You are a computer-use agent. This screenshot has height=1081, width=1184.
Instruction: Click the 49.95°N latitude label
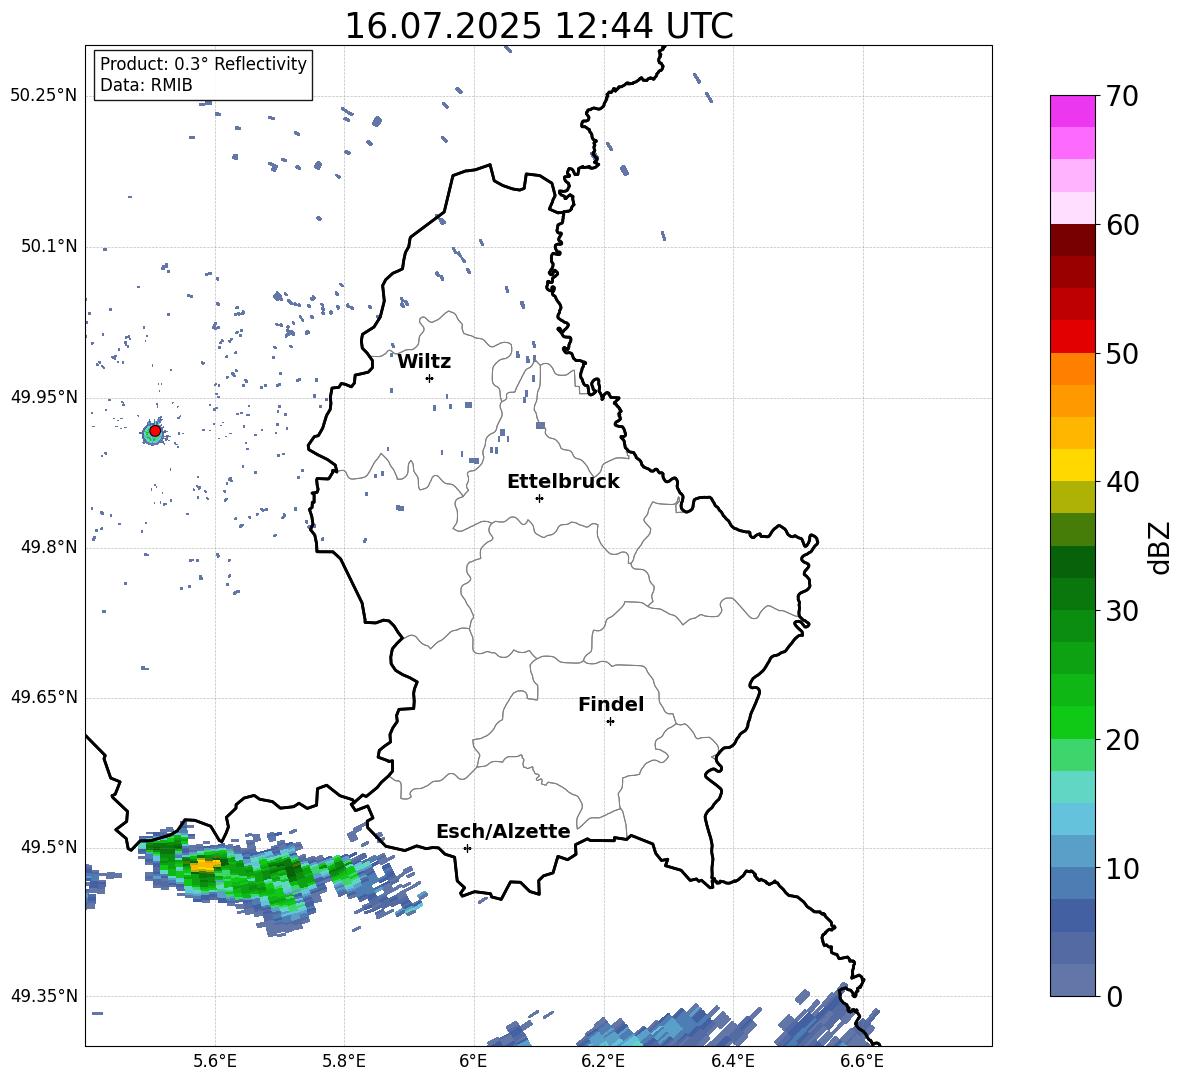(x=44, y=397)
